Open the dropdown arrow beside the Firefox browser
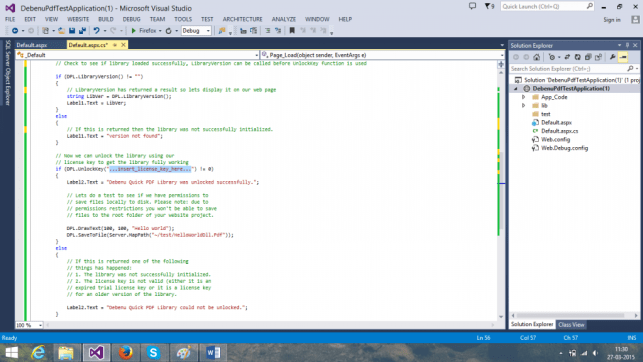This screenshot has height=362, width=643. pyautogui.click(x=160, y=31)
